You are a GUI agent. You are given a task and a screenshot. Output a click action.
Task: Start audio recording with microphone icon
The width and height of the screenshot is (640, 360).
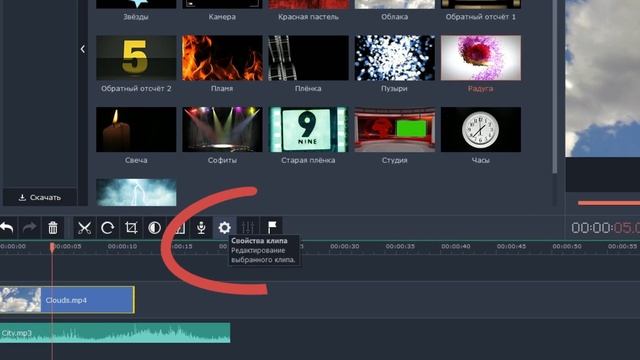click(201, 227)
